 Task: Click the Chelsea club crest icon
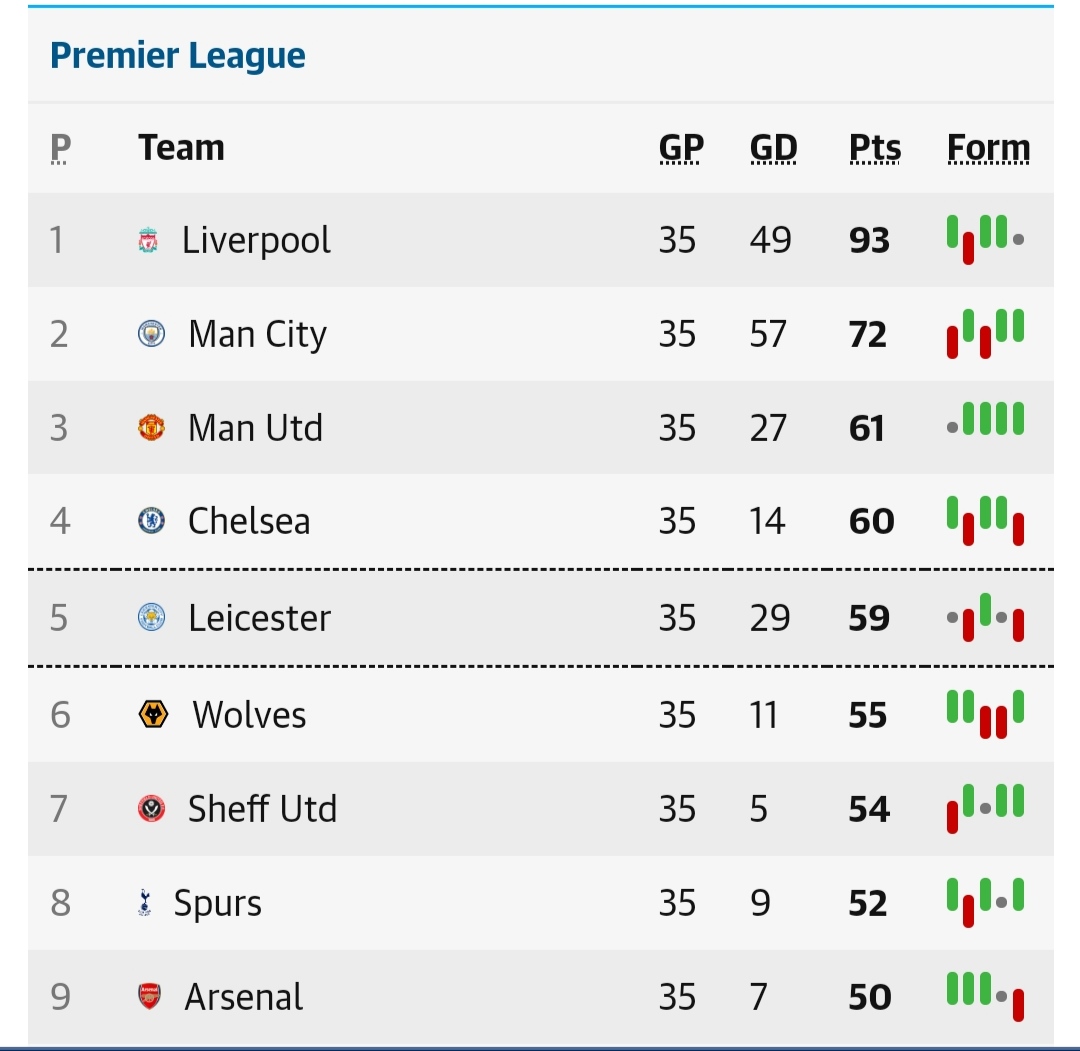click(152, 521)
